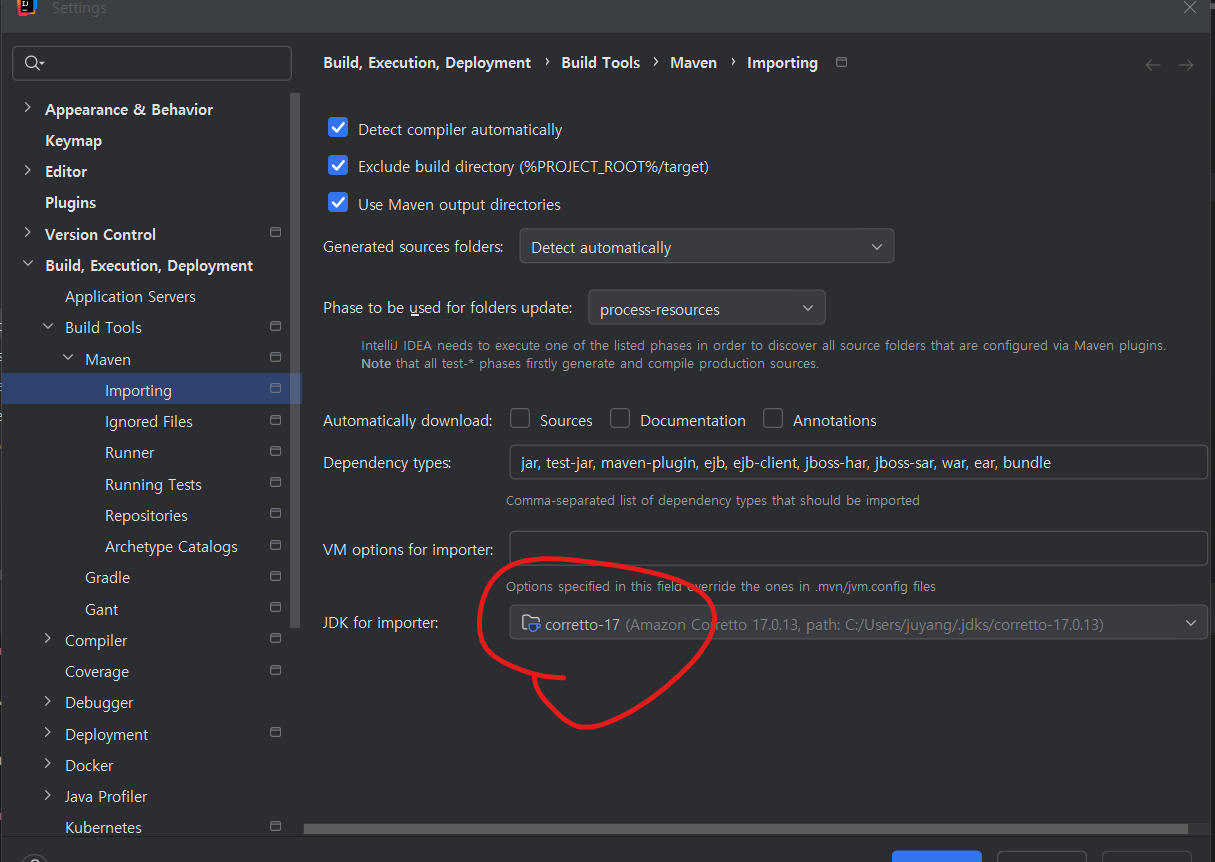
Task: Open the Plugins settings page
Action: (70, 203)
